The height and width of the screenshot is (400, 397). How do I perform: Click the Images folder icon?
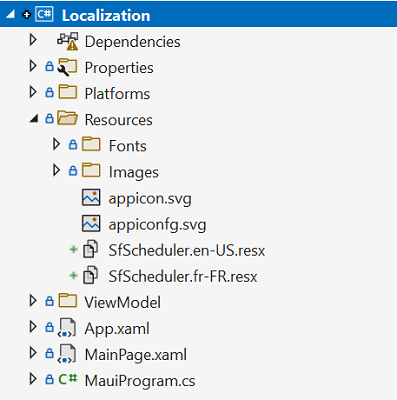click(x=91, y=170)
